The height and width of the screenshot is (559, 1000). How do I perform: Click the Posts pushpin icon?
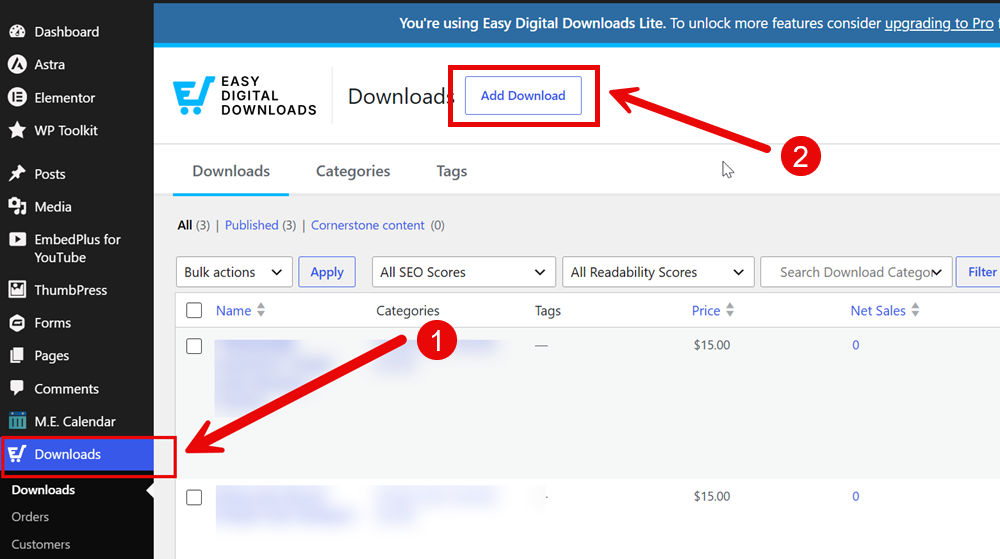point(17,173)
